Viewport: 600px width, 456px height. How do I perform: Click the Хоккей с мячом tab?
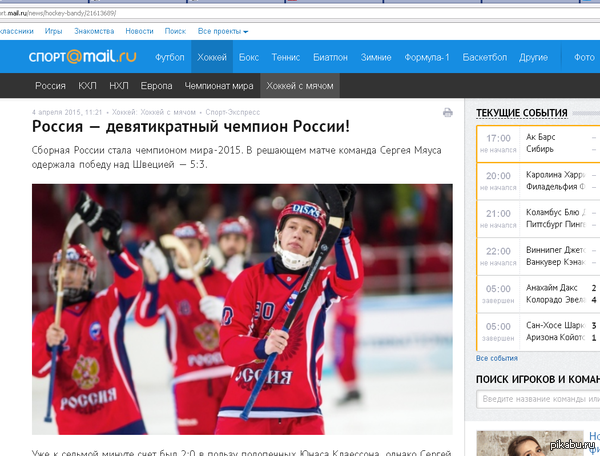pos(299,86)
